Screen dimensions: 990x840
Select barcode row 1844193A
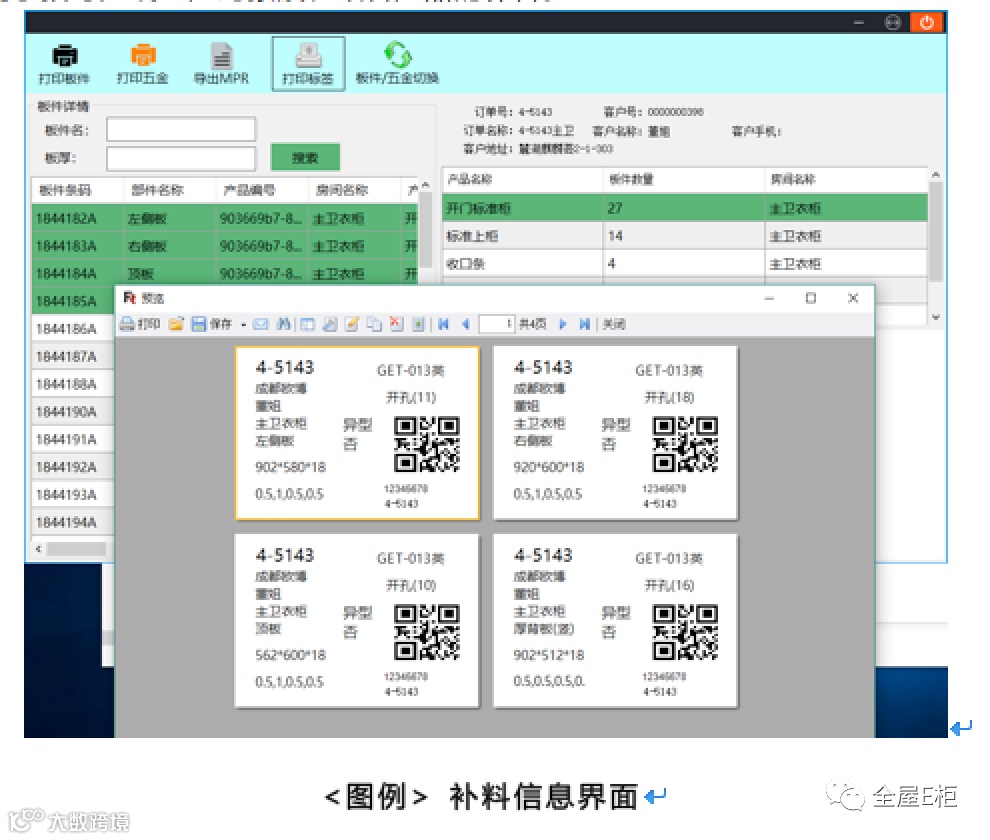(73, 495)
